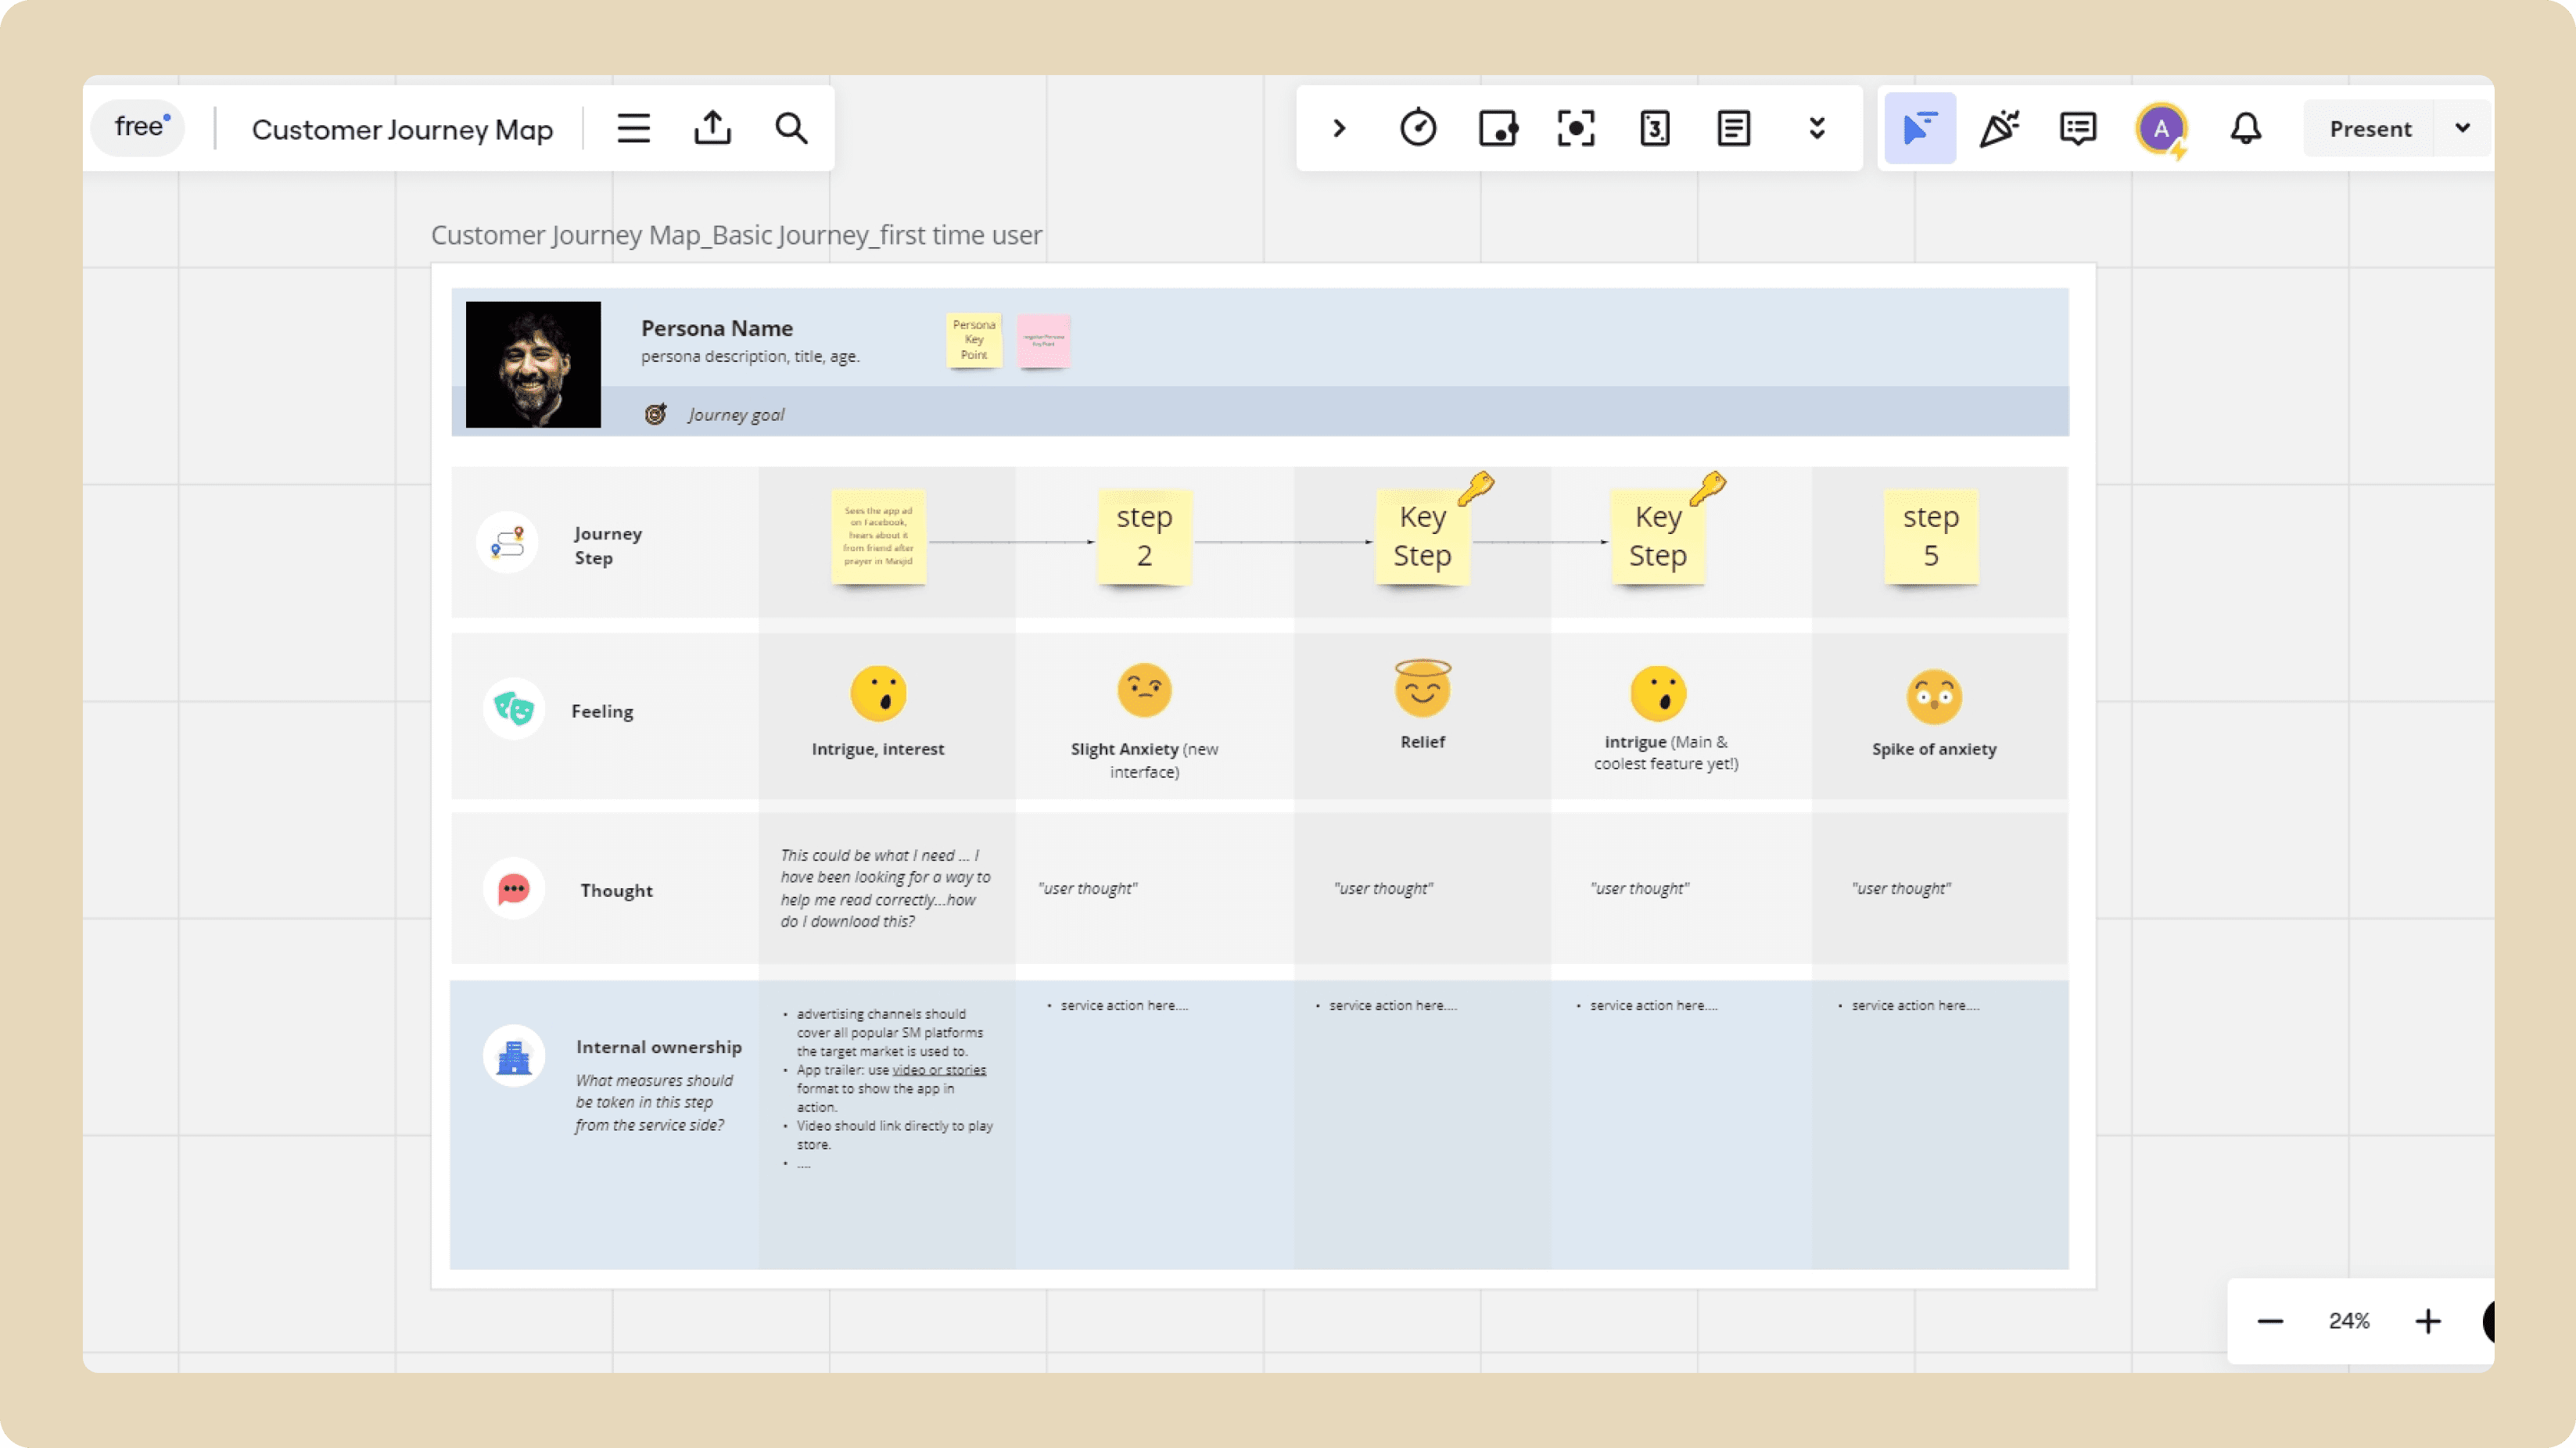Viewport: 2576px width, 1448px height.
Task: Click the focus frame icon
Action: (x=1576, y=128)
